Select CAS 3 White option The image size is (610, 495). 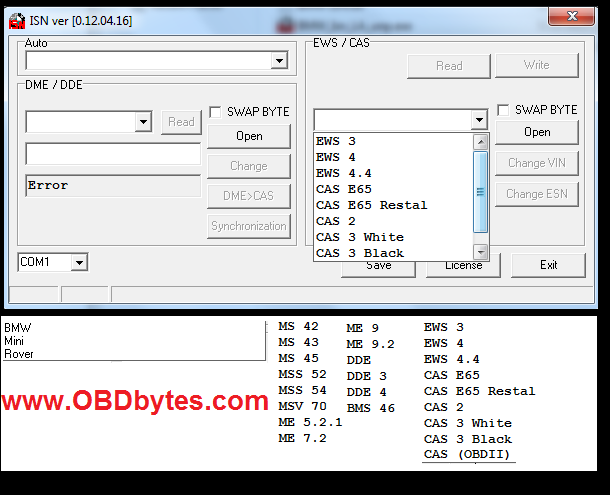coord(359,237)
